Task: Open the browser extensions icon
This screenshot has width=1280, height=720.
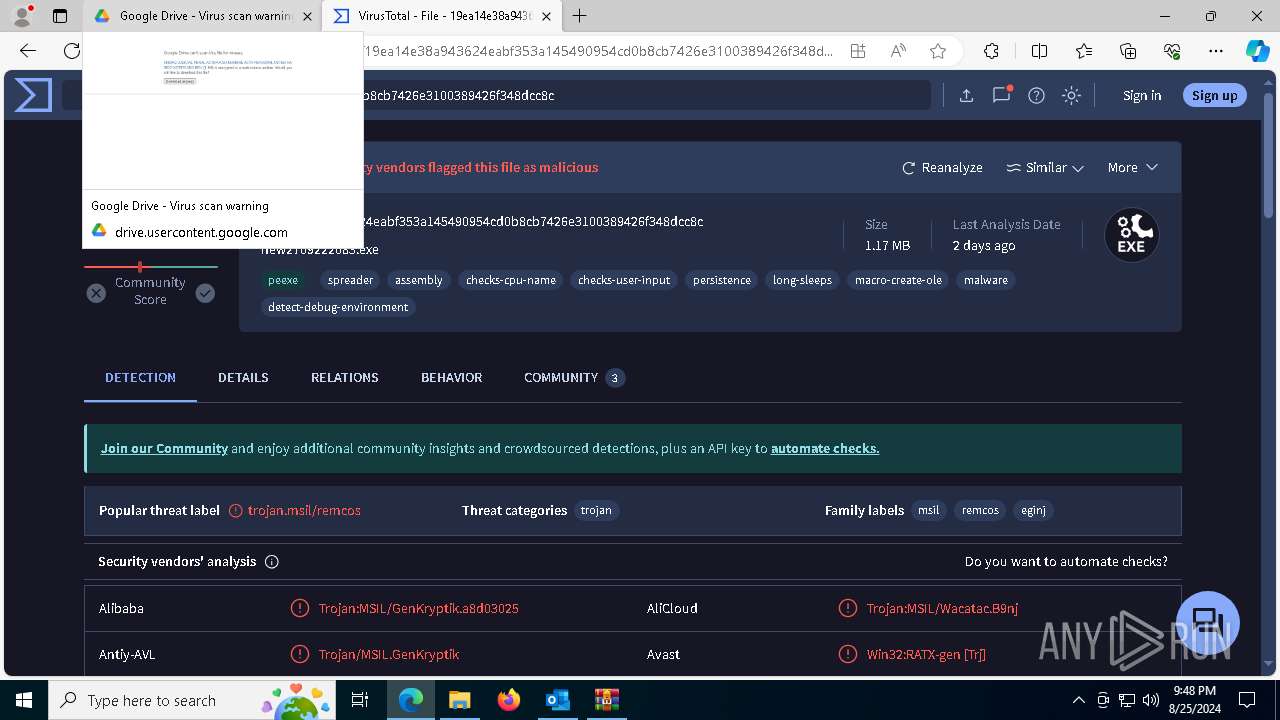Action: tap(991, 51)
